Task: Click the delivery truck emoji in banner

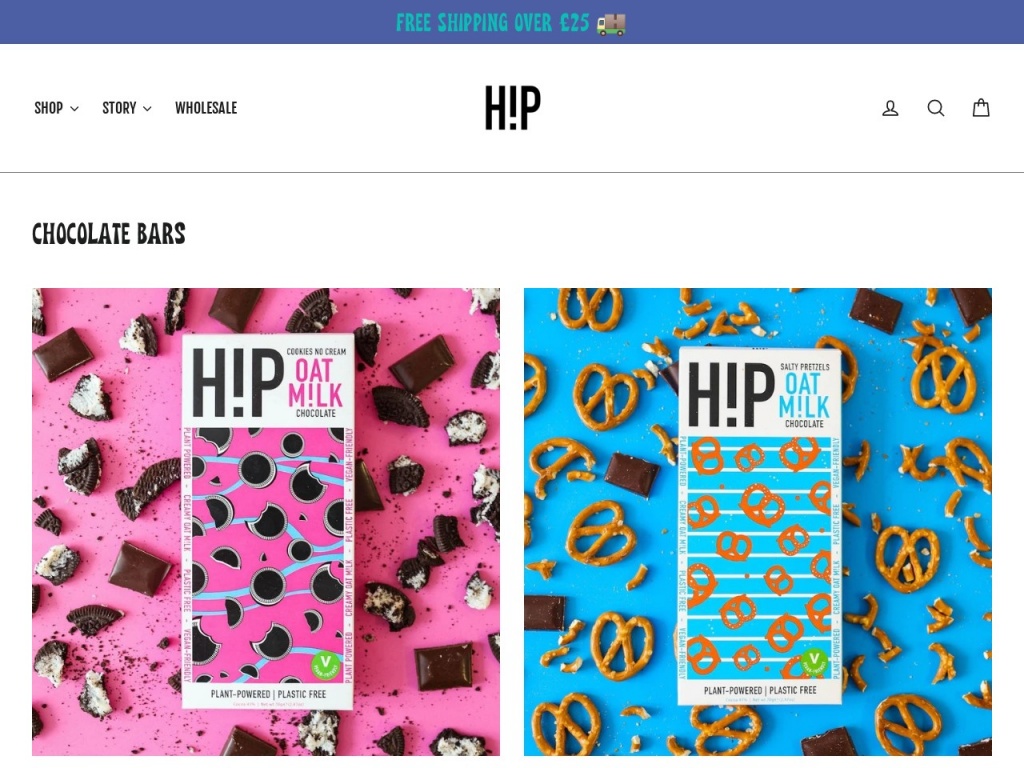Action: point(611,24)
